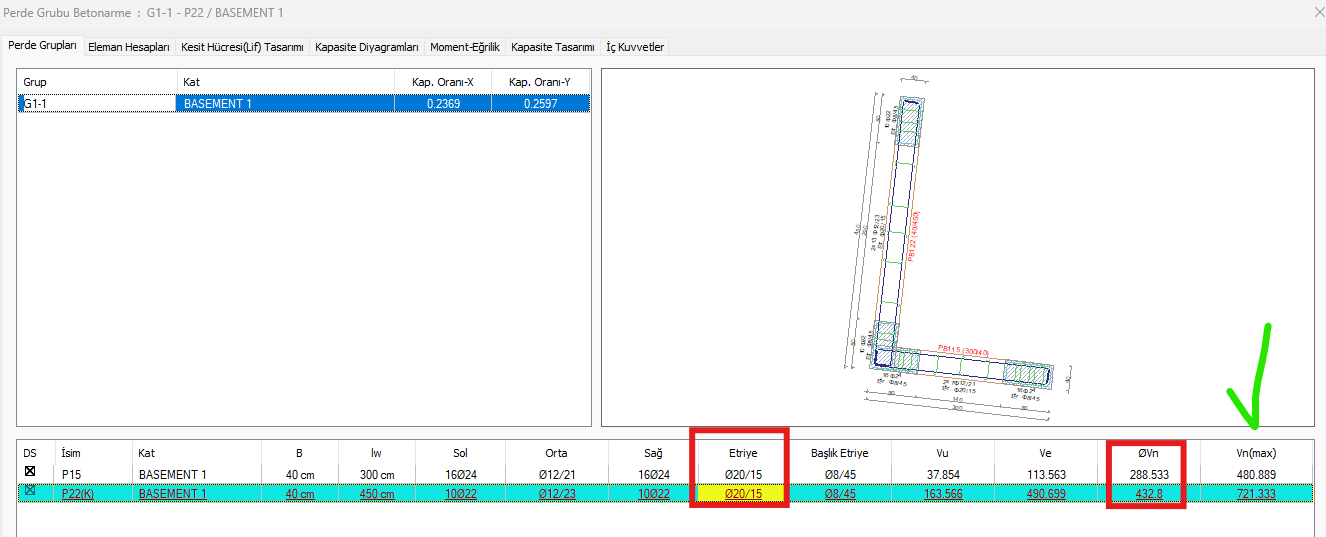The height and width of the screenshot is (537, 1326).
Task: Click the Kap. Oranı-X column header
Action: 443,82
